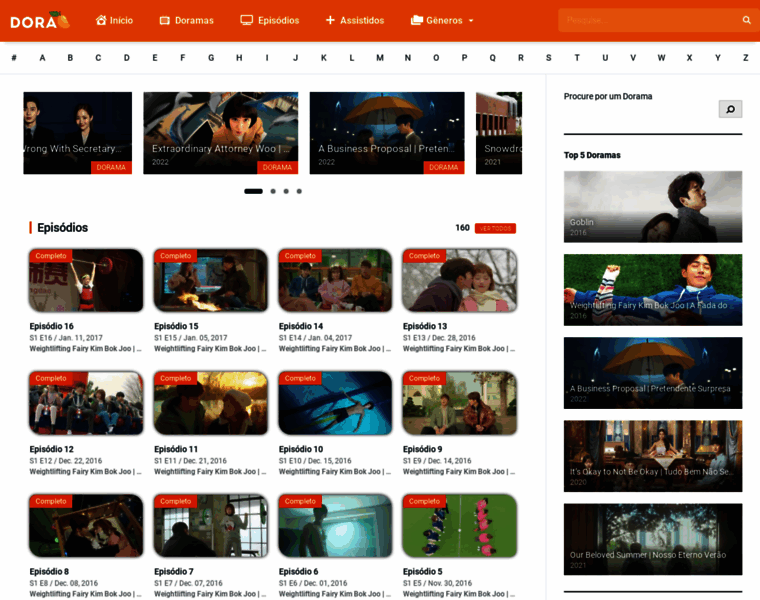The width and height of the screenshot is (760, 600).
Task: Open the Secretary Kim carousel card
Action: 78,133
